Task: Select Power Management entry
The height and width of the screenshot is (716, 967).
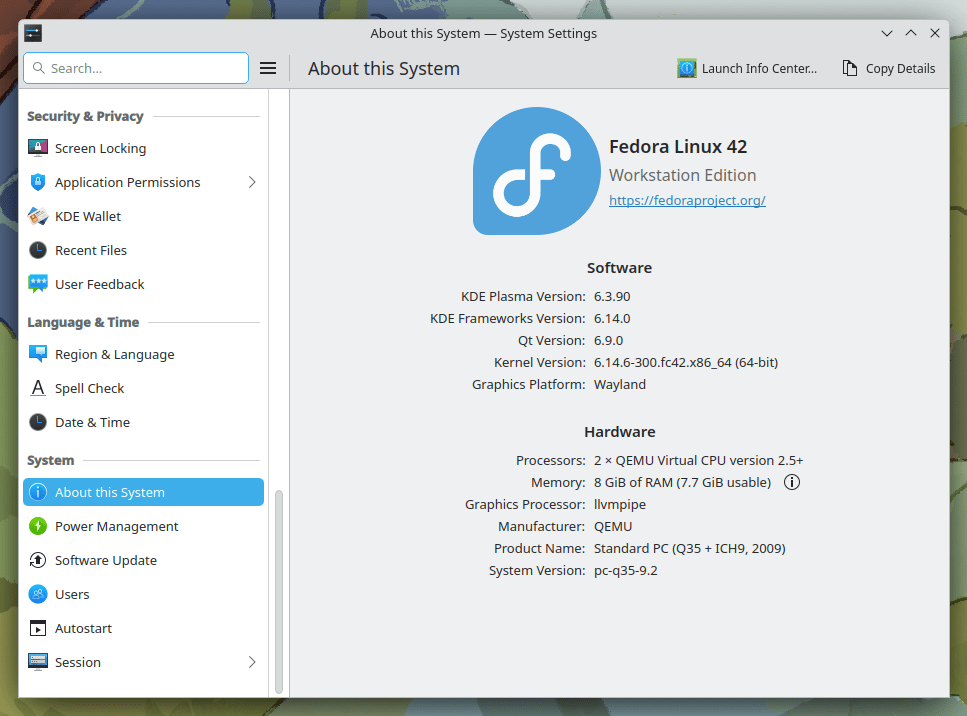Action: tap(143, 526)
